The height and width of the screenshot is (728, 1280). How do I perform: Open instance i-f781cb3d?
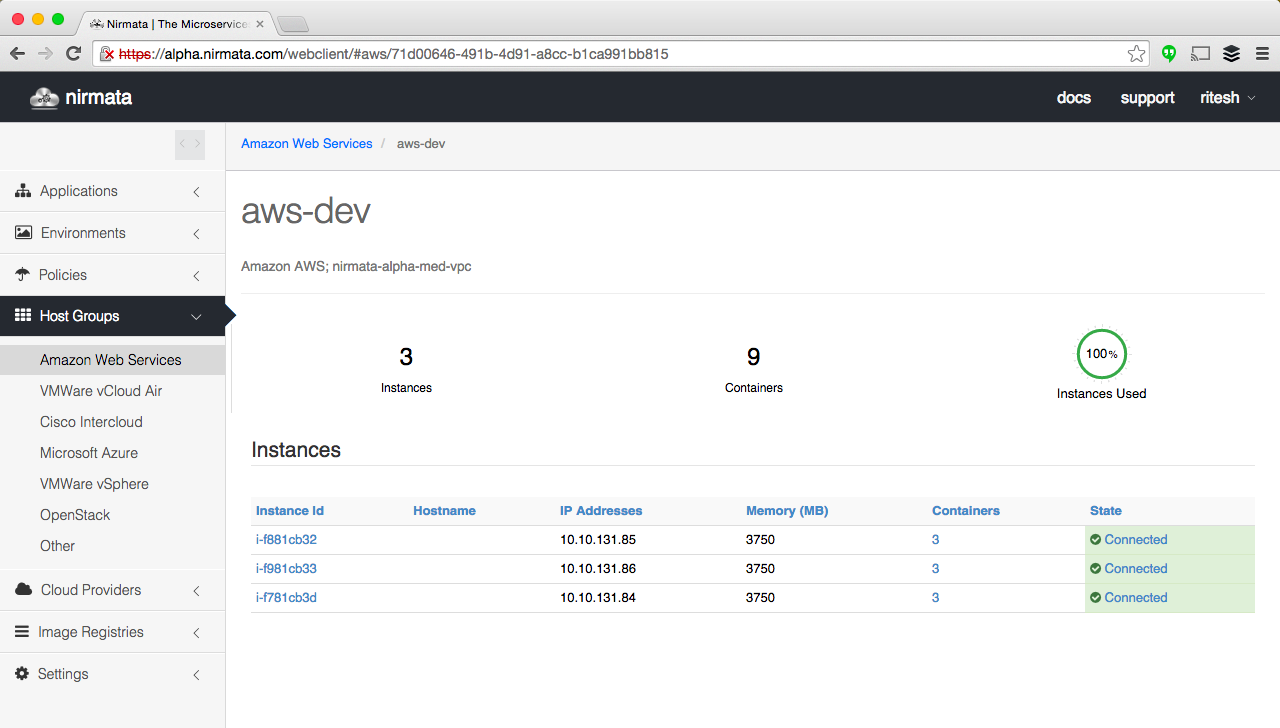tap(286, 598)
